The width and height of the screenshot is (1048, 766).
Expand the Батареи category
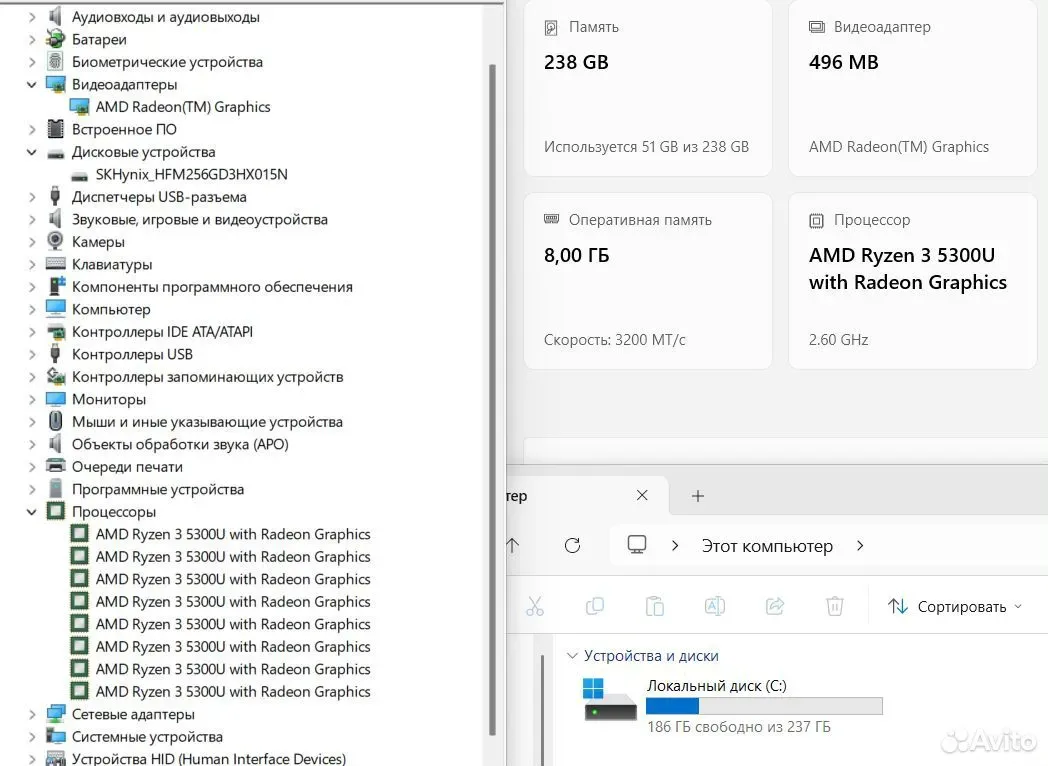(31, 40)
